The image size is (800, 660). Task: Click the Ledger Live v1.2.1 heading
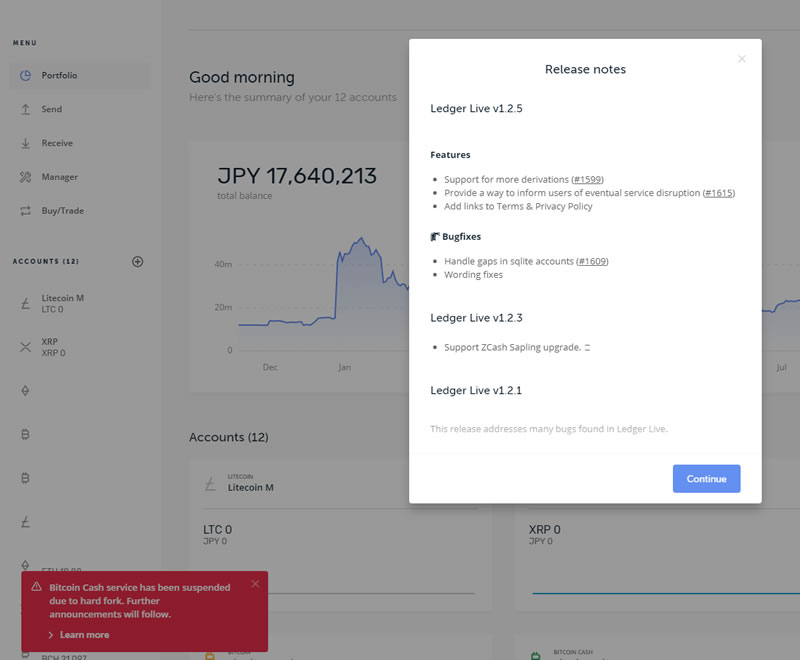(x=476, y=391)
